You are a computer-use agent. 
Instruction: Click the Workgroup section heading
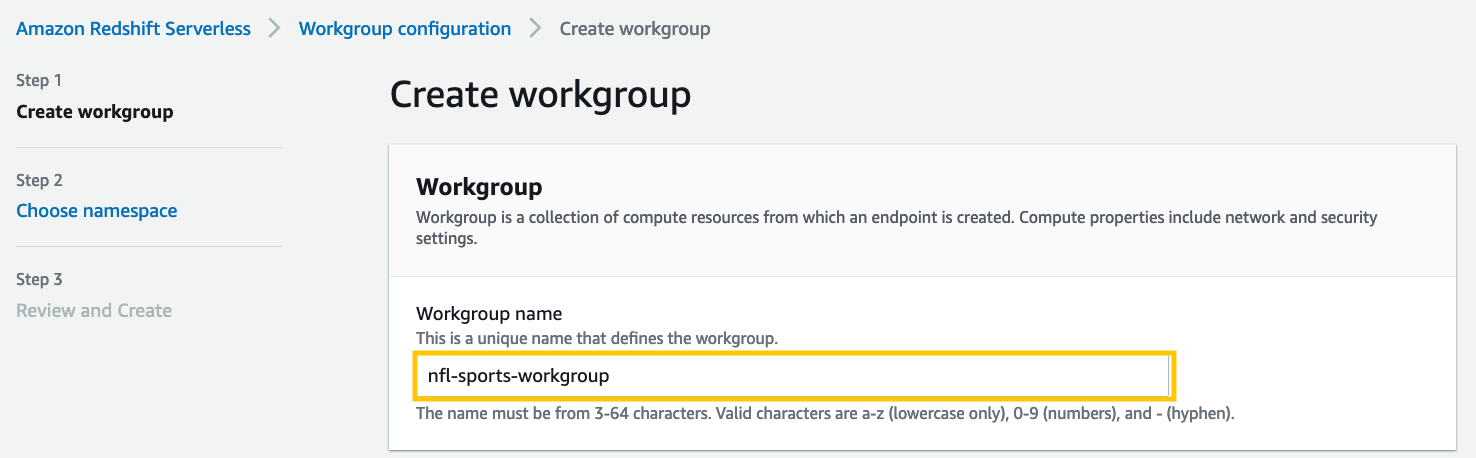pyautogui.click(x=479, y=187)
